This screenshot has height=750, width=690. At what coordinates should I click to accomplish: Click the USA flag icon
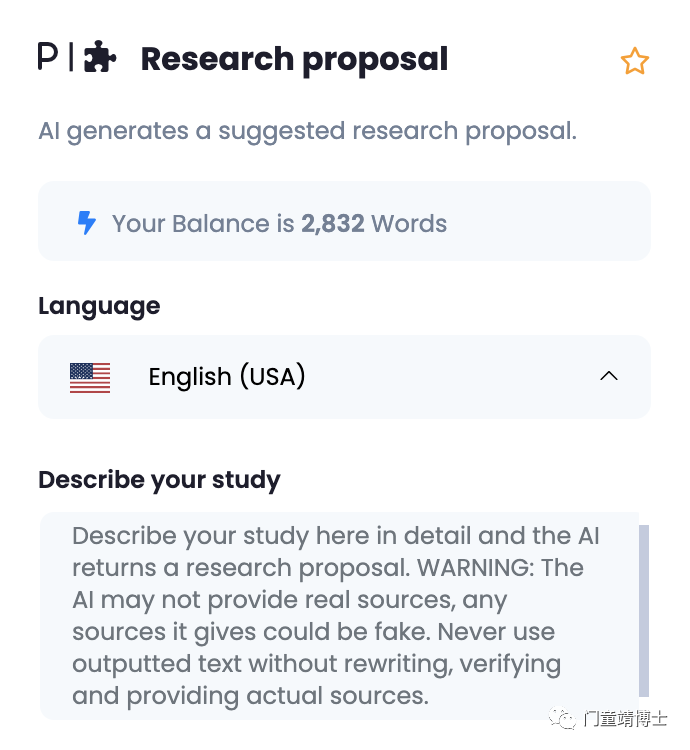pos(90,377)
